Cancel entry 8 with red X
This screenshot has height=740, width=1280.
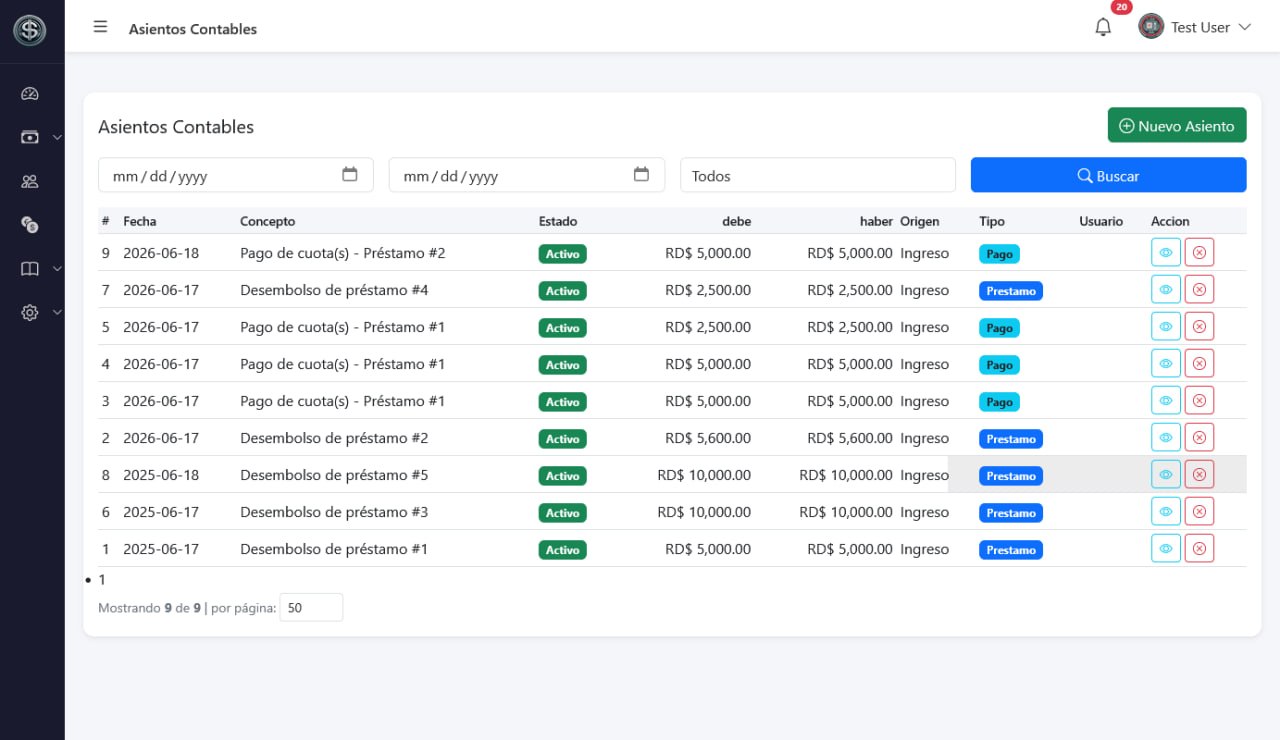pyautogui.click(x=1199, y=475)
